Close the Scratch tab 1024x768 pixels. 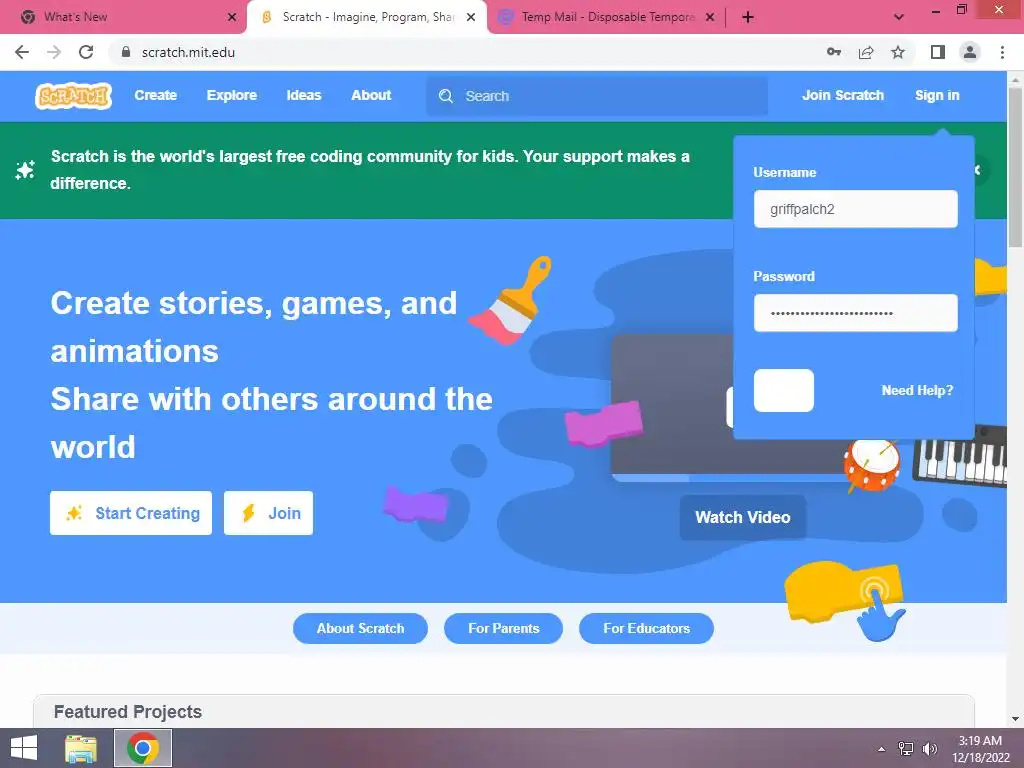471,17
